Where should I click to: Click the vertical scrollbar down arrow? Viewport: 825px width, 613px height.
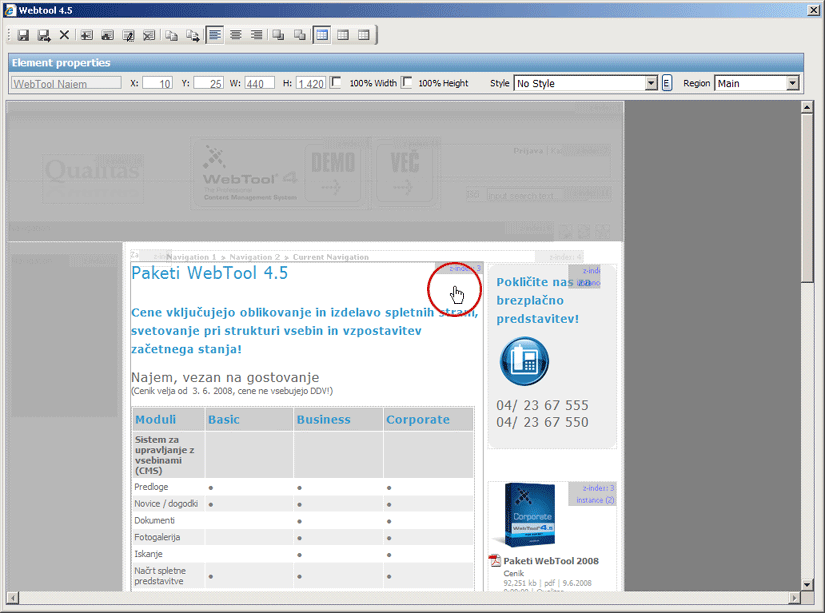point(808,584)
